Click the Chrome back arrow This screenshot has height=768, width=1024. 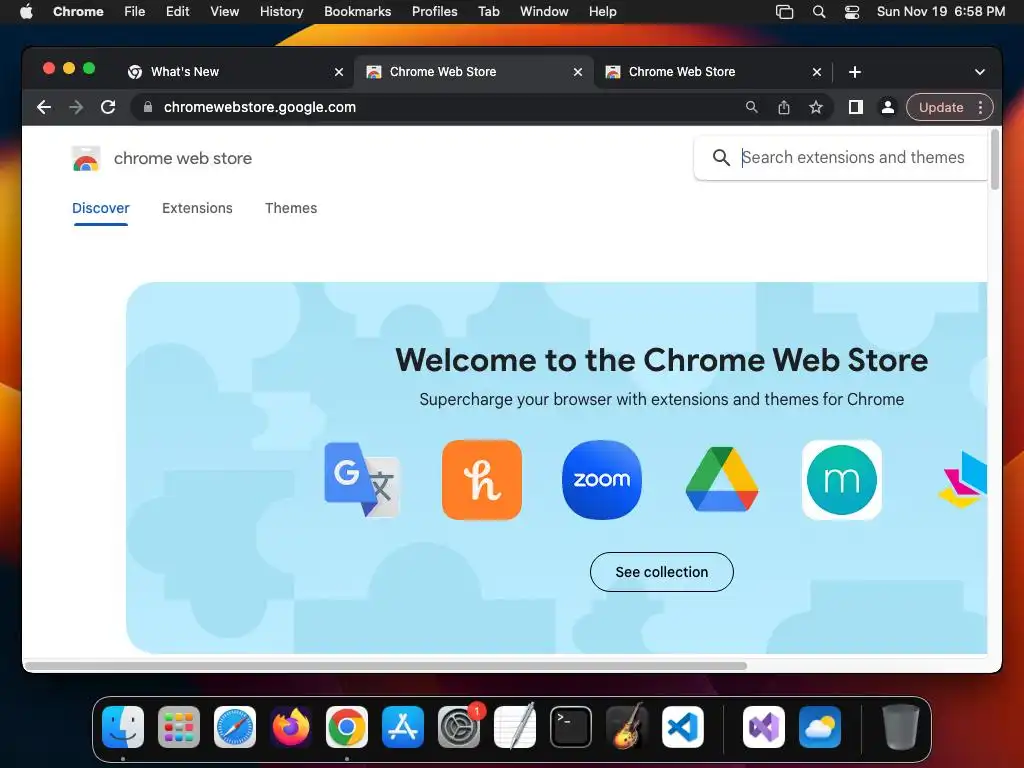(44, 107)
